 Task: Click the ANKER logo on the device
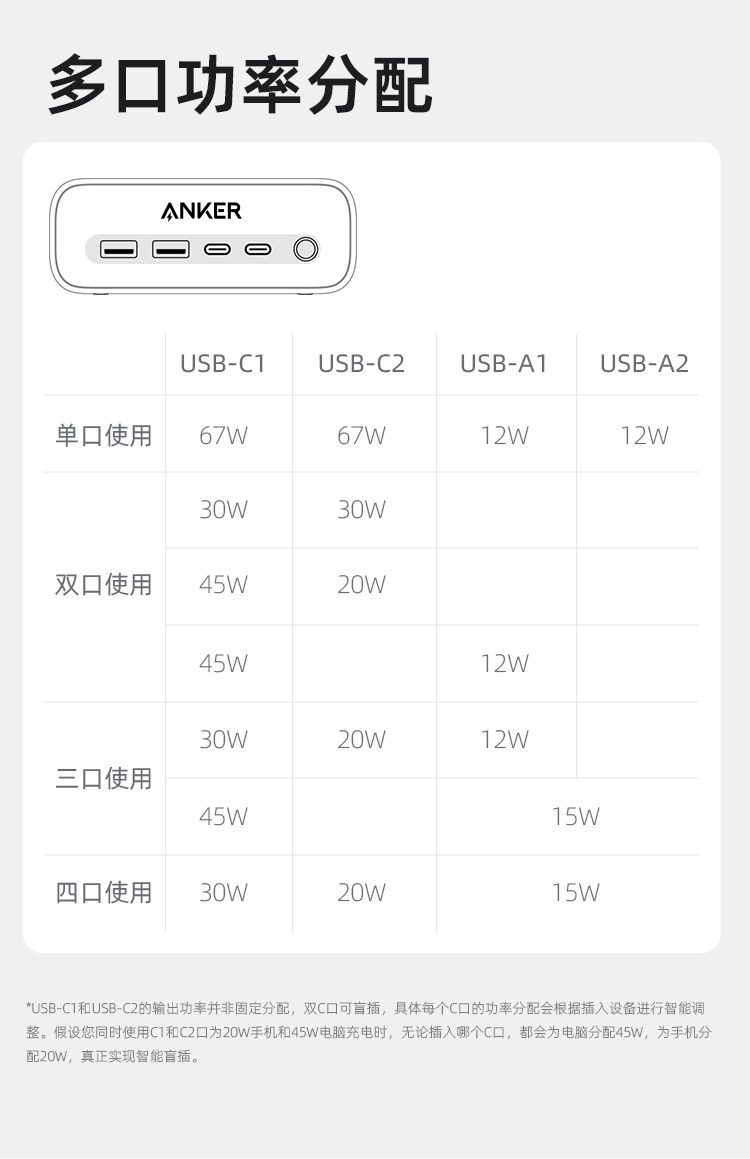point(201,211)
